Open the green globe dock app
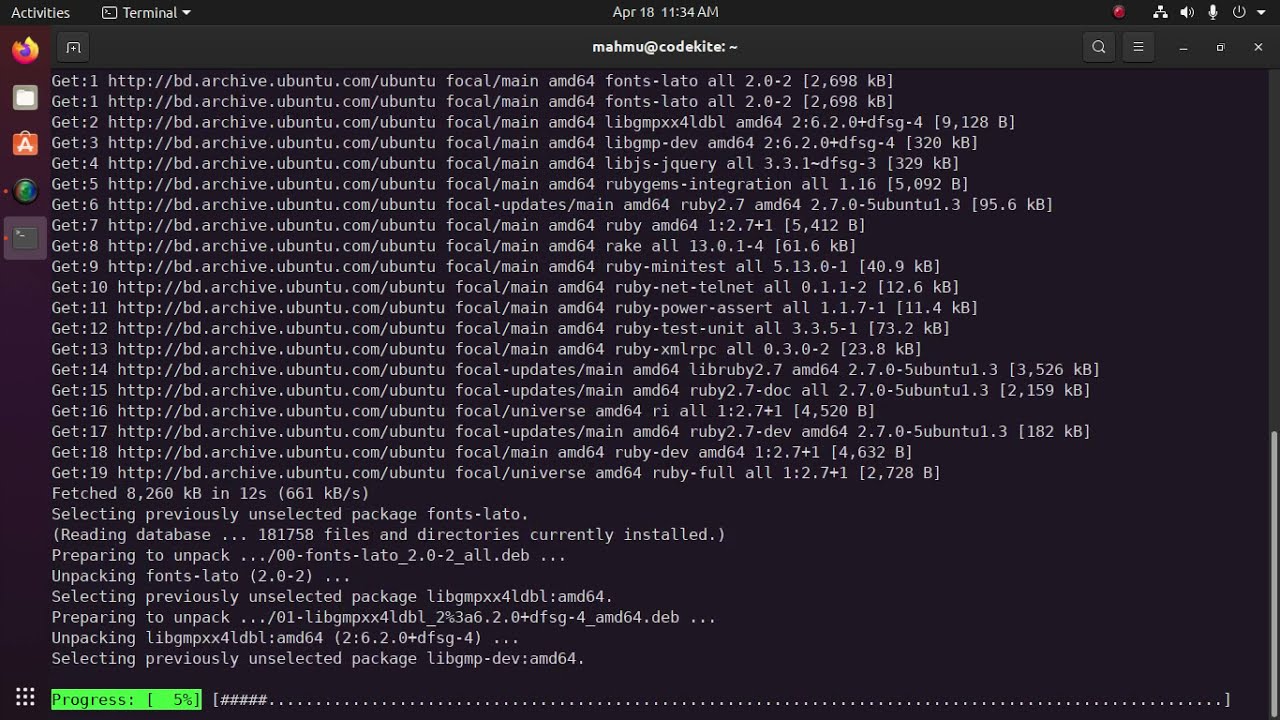Screen dimensions: 1280x720 [x=25, y=190]
